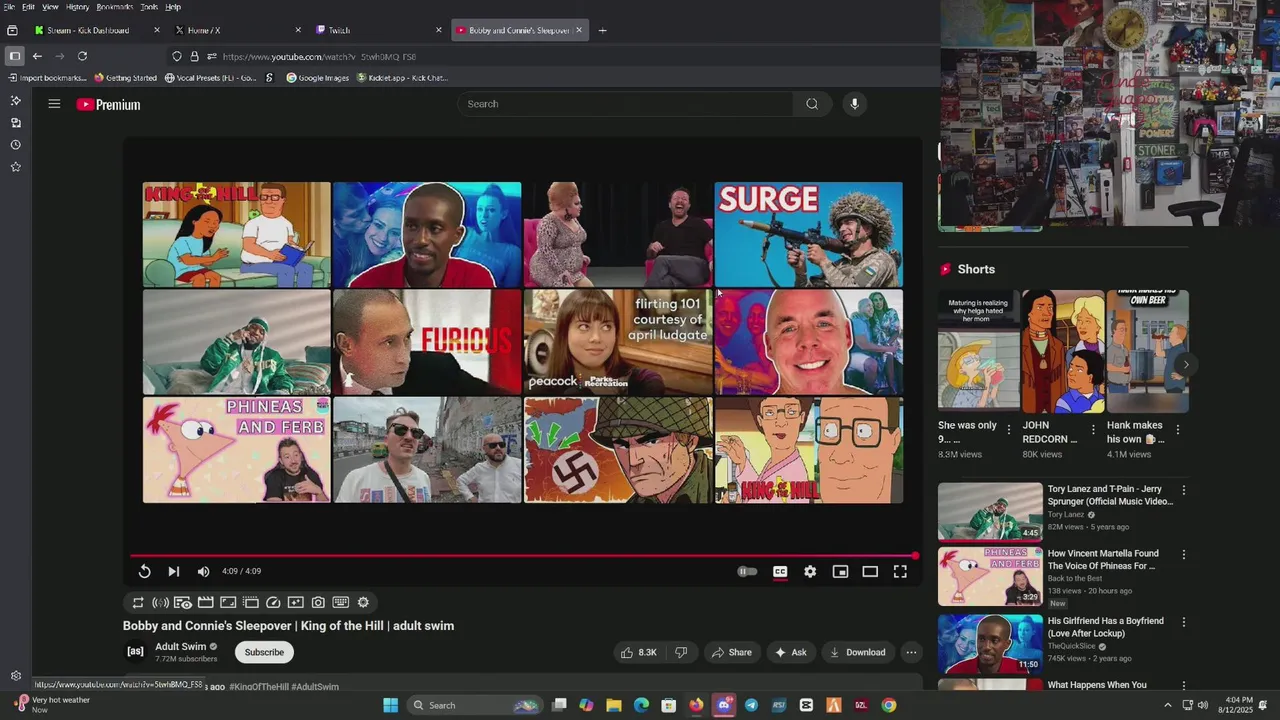Open options for Tory Lanez Jerry Sprunger video
Screen dimensions: 1280x720
click(1183, 490)
